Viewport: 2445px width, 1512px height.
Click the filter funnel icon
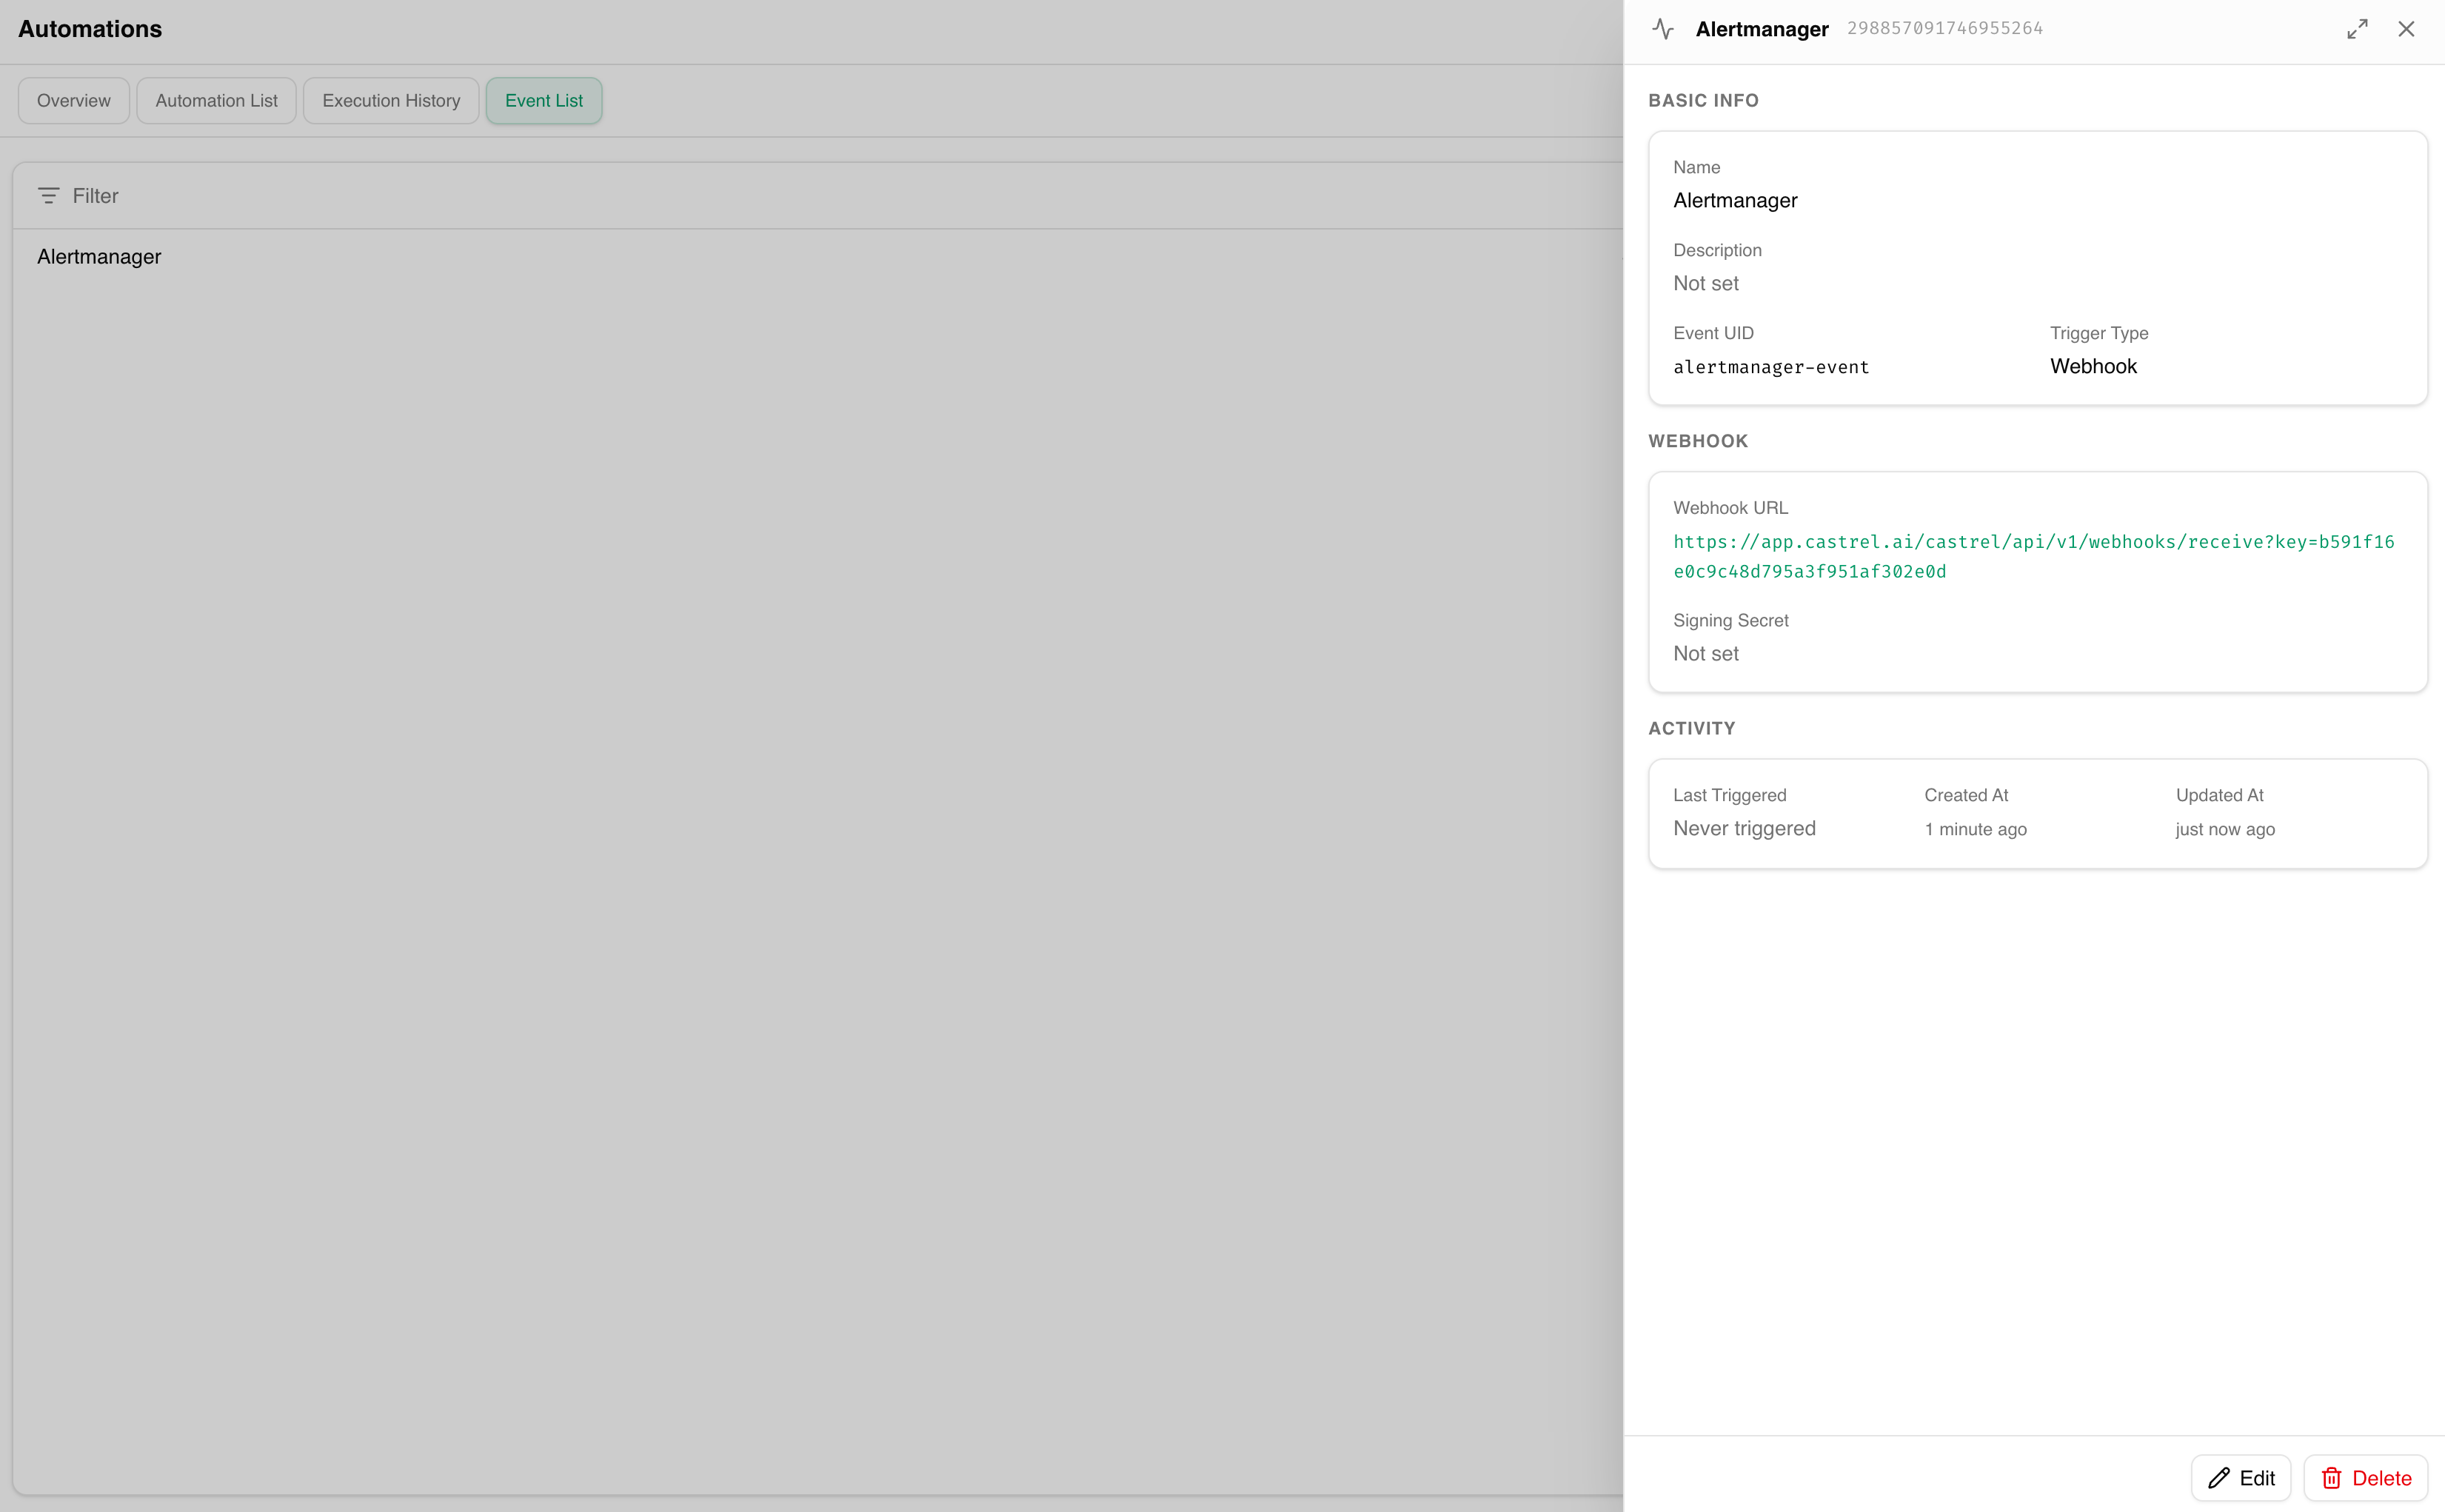coord(50,195)
